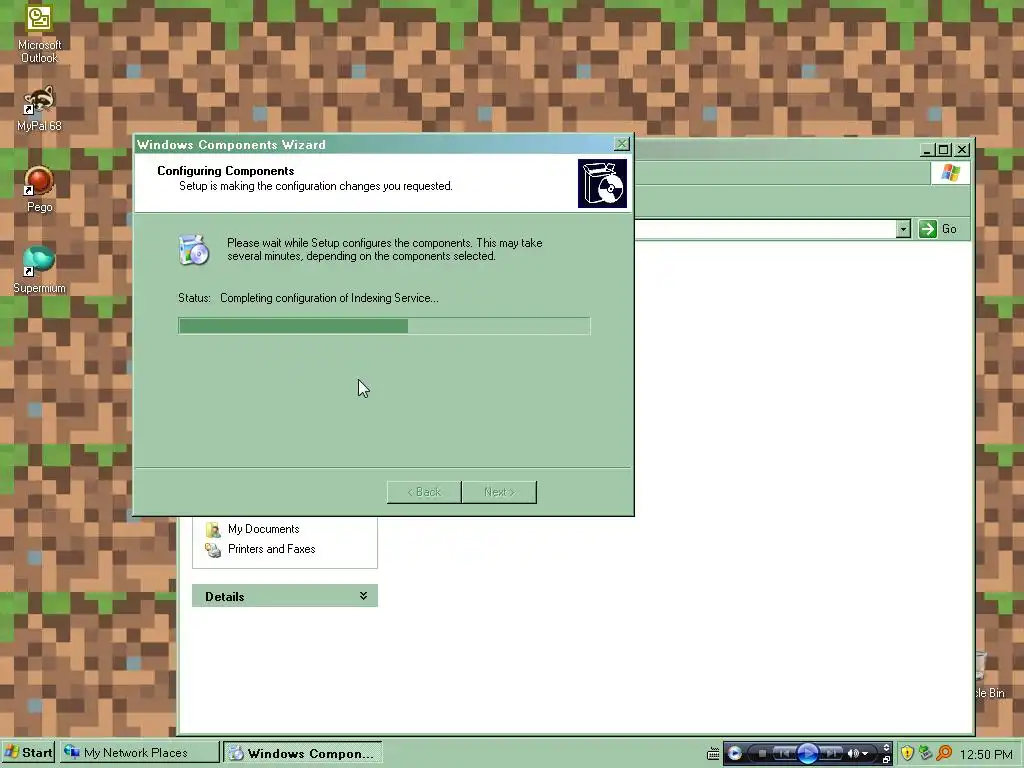1024x768 pixels.
Task: Play media from the taskbar player
Action: point(807,754)
